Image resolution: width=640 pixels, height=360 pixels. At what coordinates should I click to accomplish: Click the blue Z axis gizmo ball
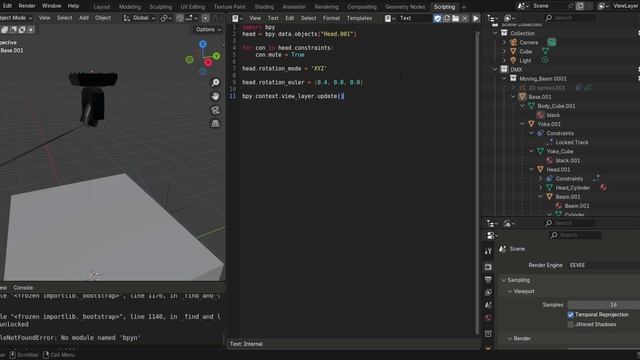tap(203, 44)
